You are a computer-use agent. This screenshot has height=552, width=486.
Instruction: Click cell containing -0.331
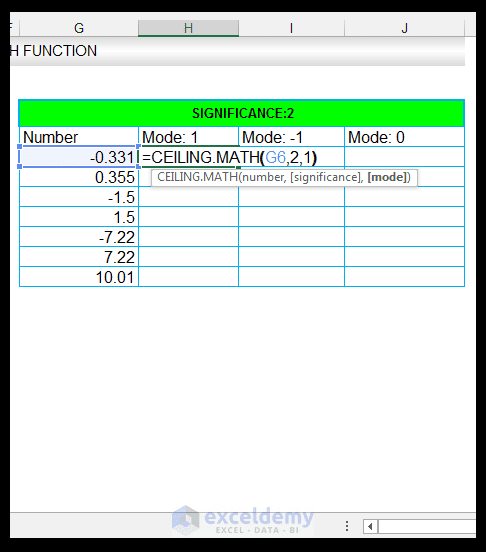pyautogui.click(x=79, y=157)
